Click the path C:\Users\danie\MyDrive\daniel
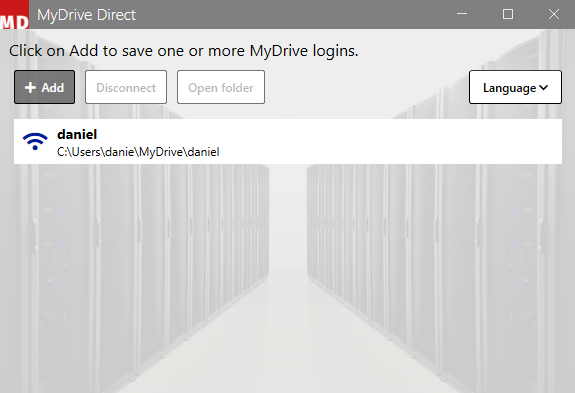575x393 pixels. click(138, 152)
